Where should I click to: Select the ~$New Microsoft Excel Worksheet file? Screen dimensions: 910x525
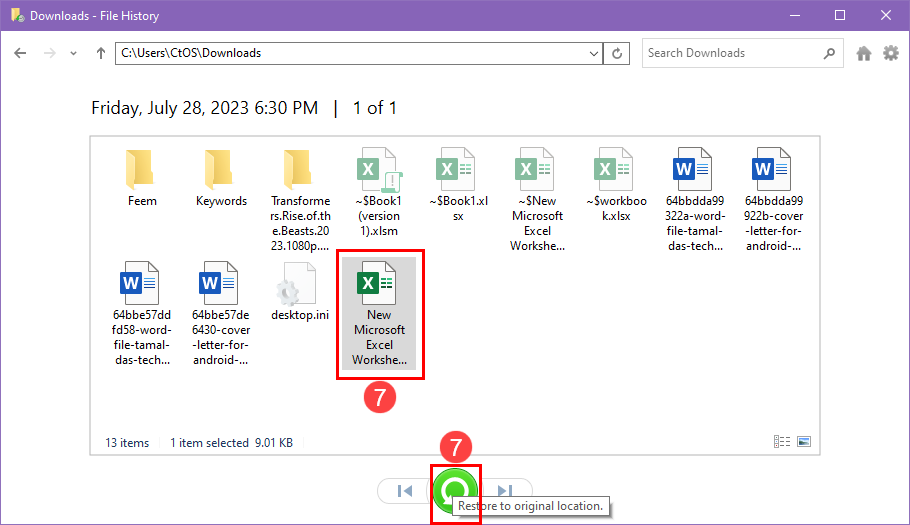(537, 199)
